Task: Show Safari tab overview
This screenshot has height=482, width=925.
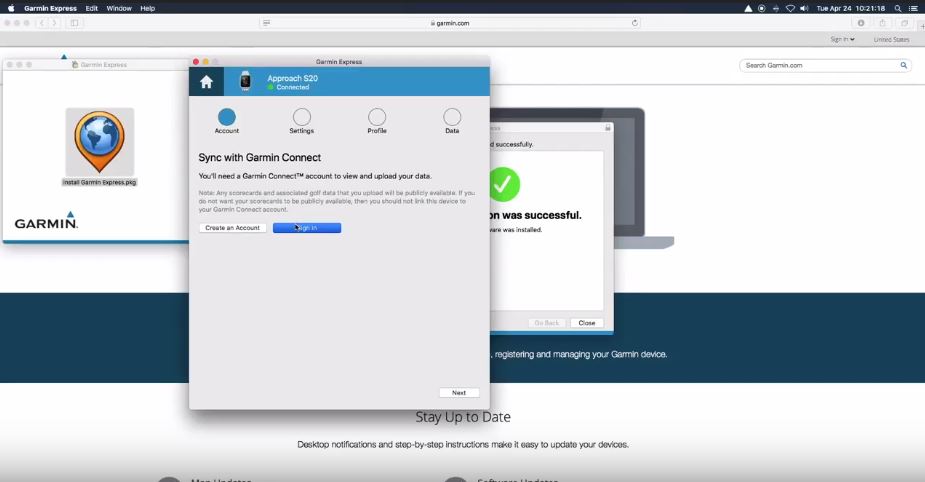Action: (904, 23)
